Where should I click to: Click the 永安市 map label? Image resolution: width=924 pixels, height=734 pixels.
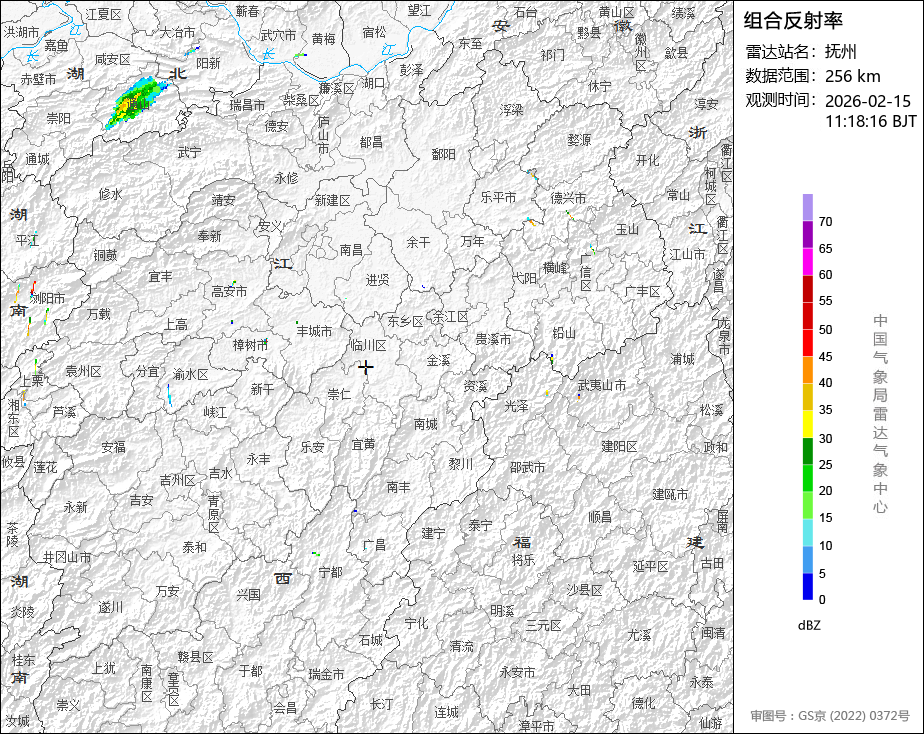(x=517, y=672)
